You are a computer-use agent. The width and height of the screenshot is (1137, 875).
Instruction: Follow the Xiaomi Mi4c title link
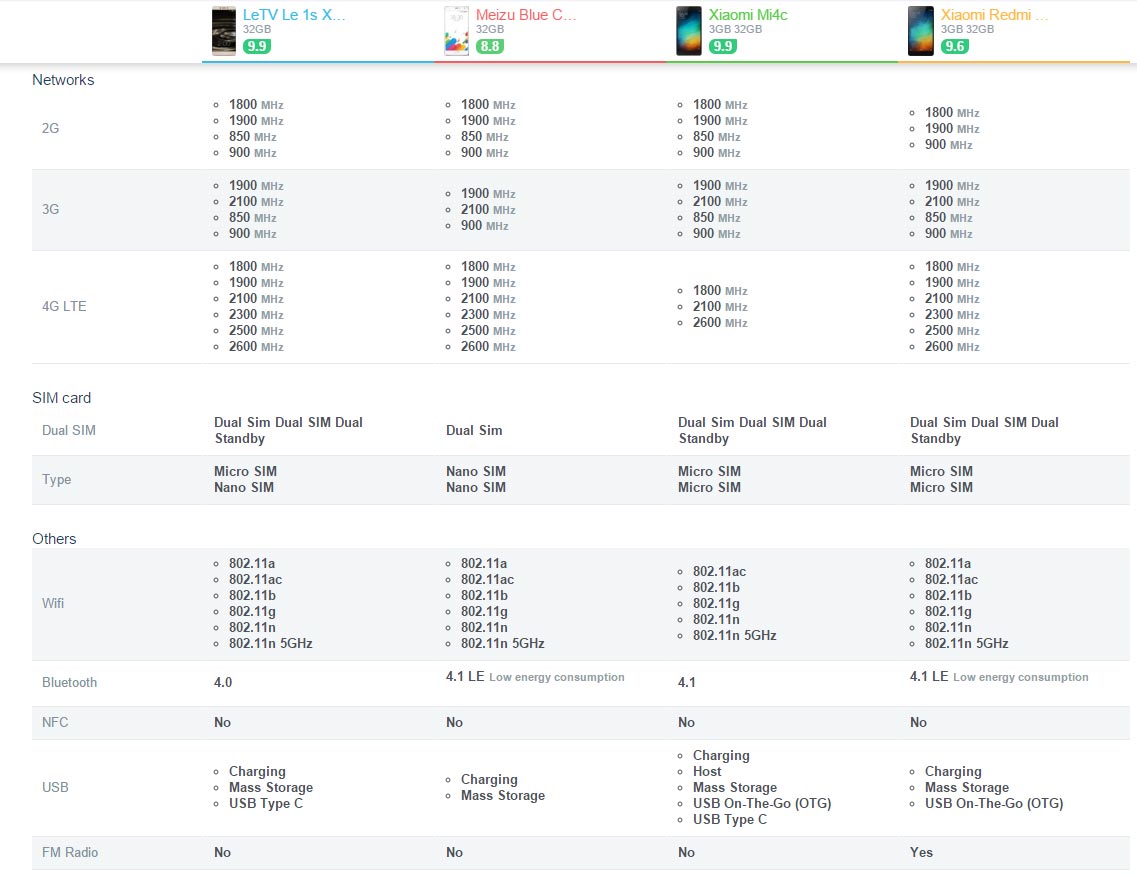[748, 14]
